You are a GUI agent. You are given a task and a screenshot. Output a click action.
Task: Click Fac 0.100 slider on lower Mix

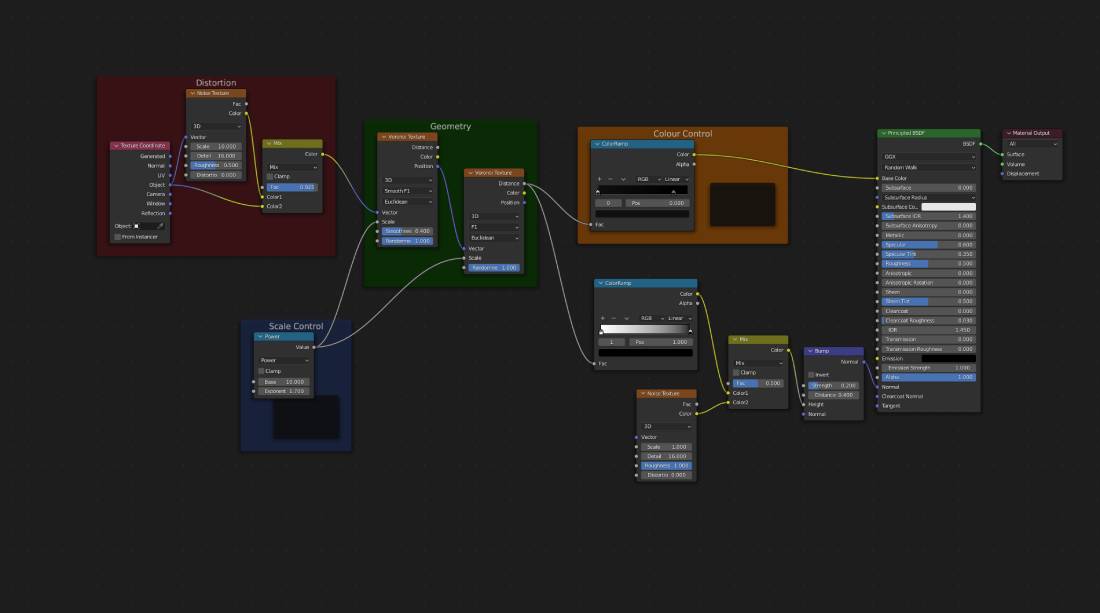[758, 383]
